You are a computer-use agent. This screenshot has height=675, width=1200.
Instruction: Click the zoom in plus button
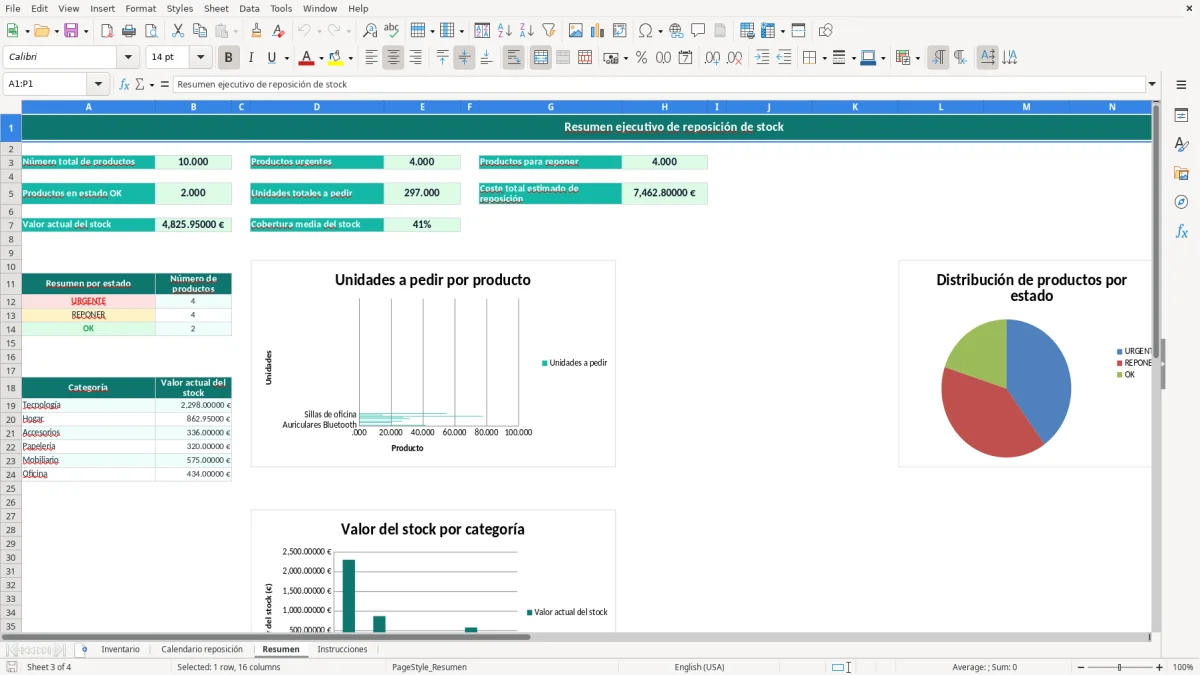[x=1160, y=667]
